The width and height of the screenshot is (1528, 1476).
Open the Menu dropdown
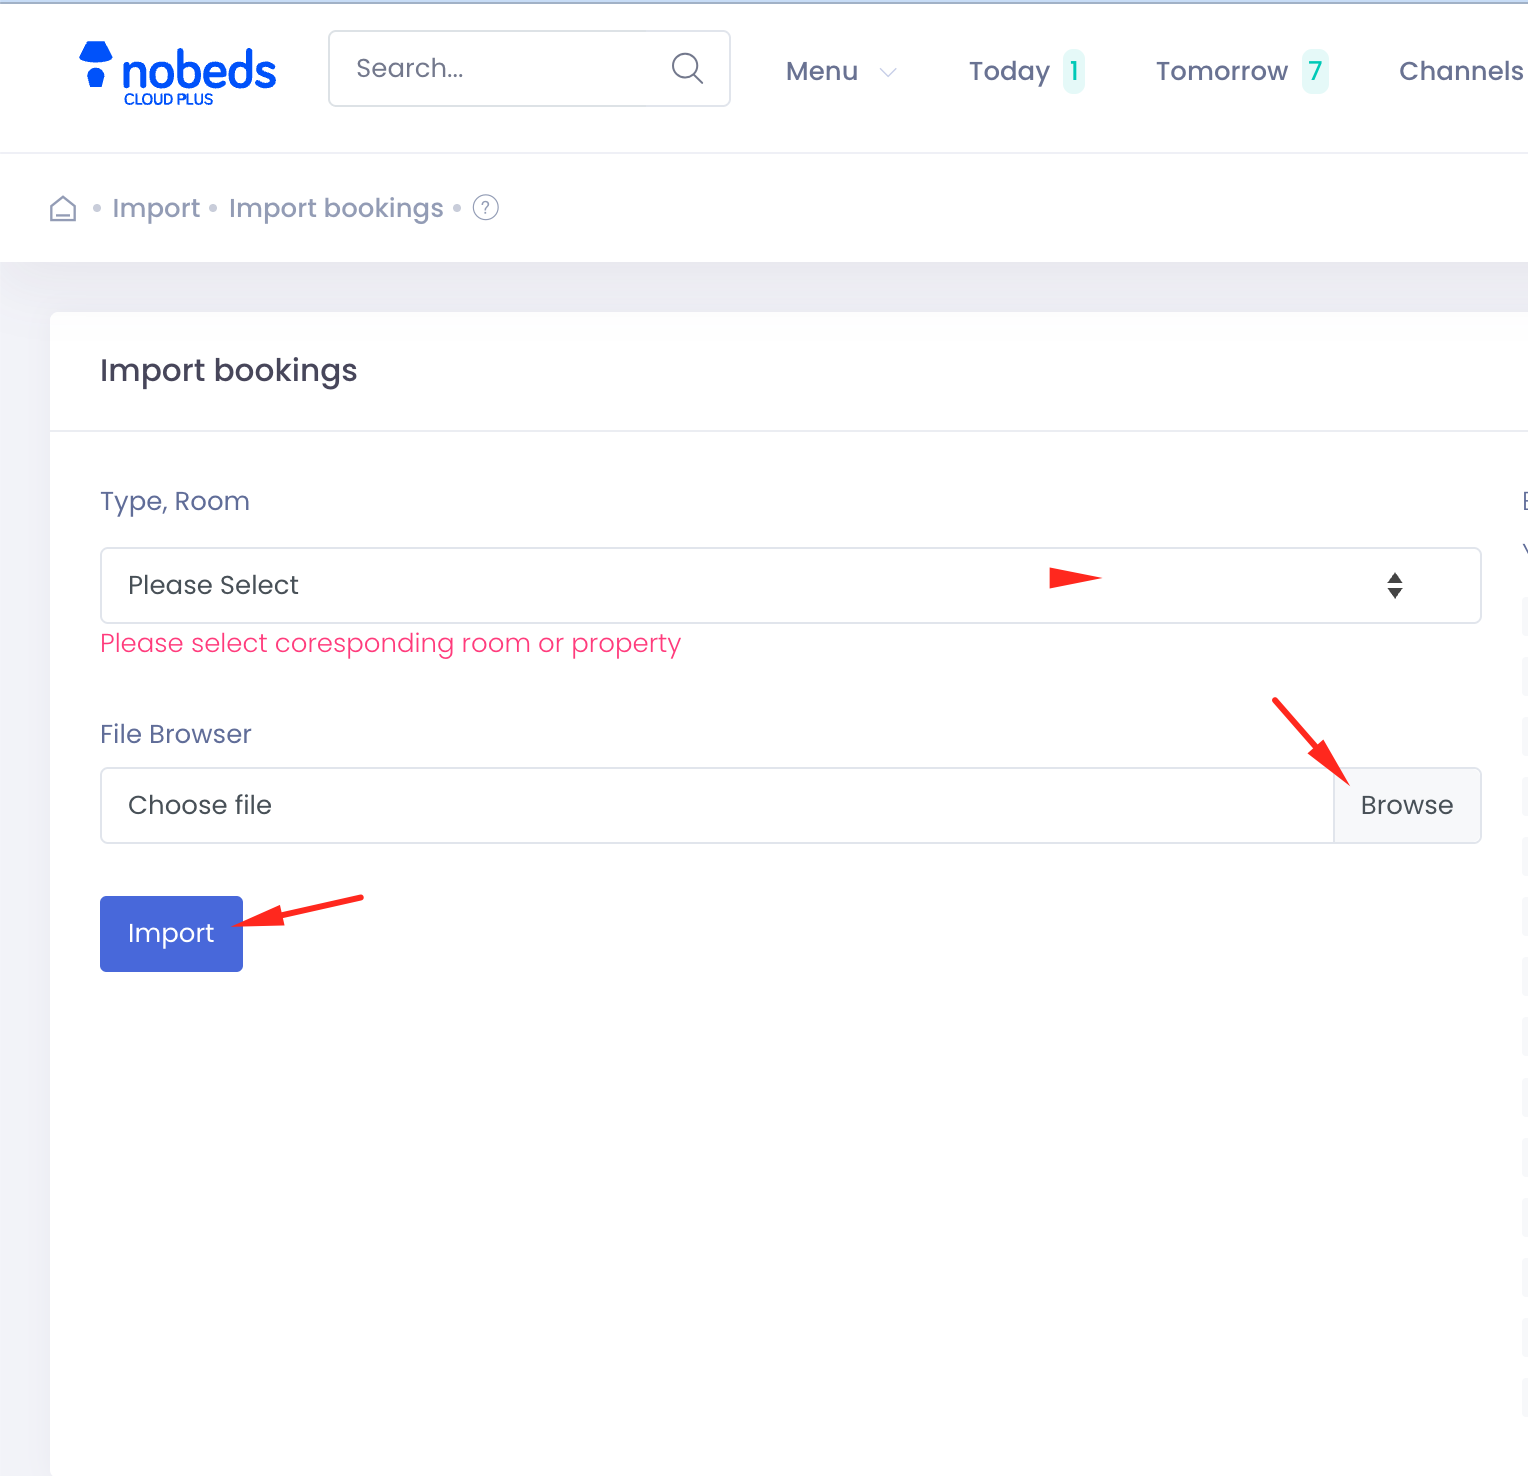(x=822, y=71)
